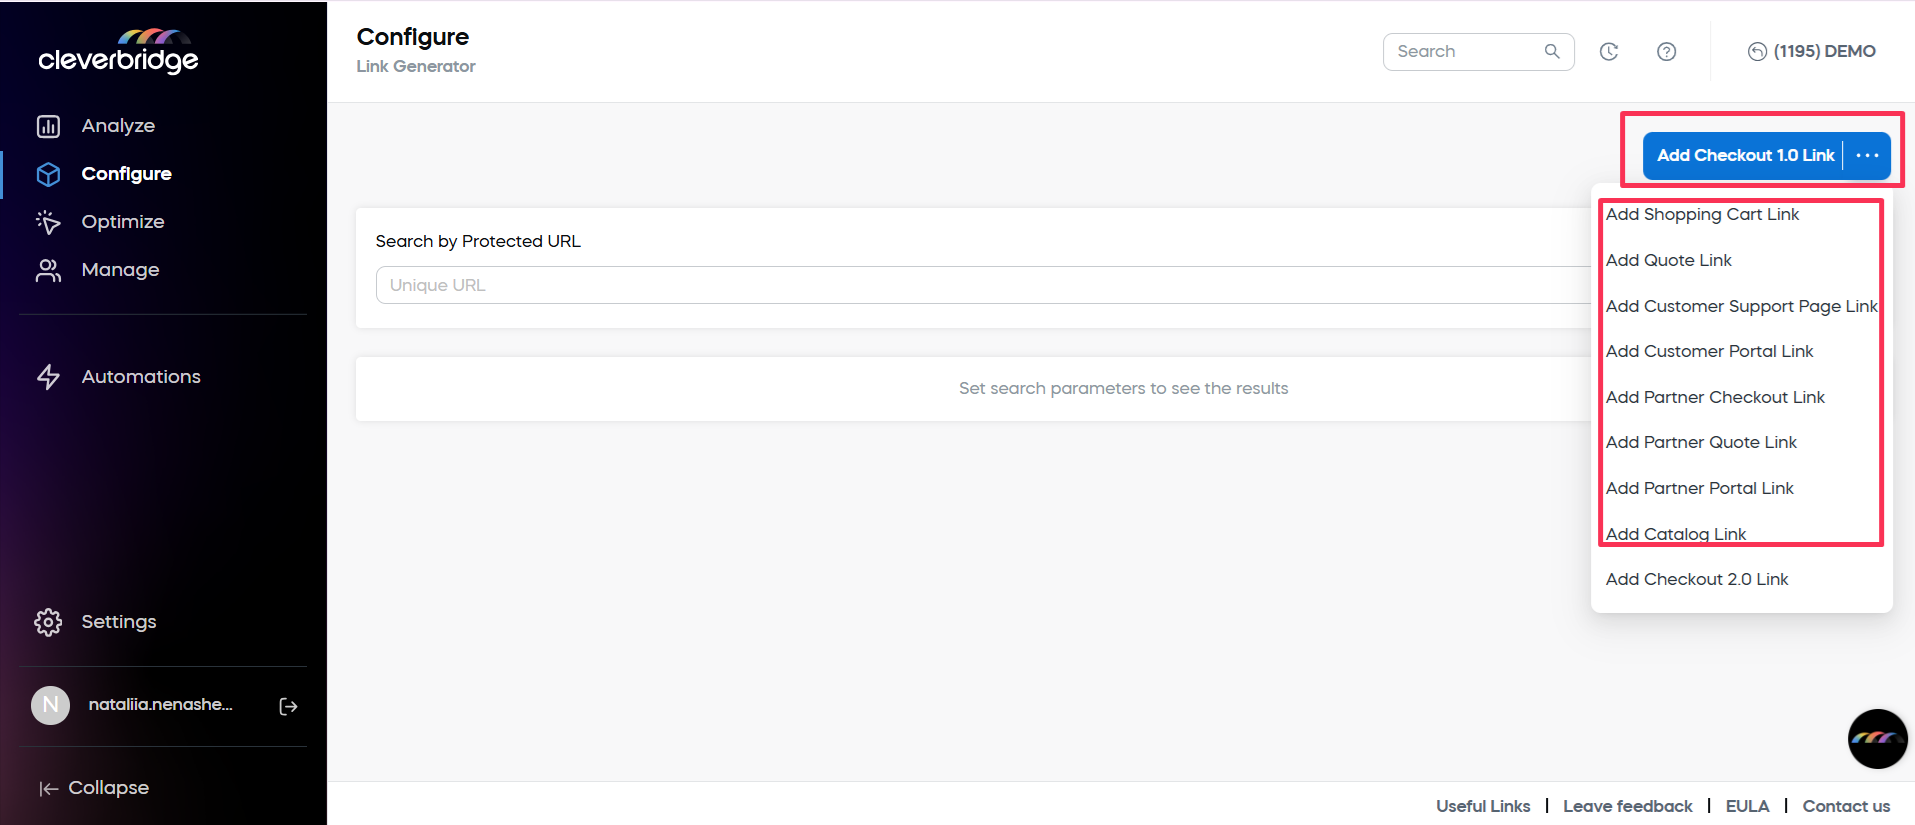Click the Automations lightning bolt icon
Screen dimensions: 1915x825
click(48, 377)
